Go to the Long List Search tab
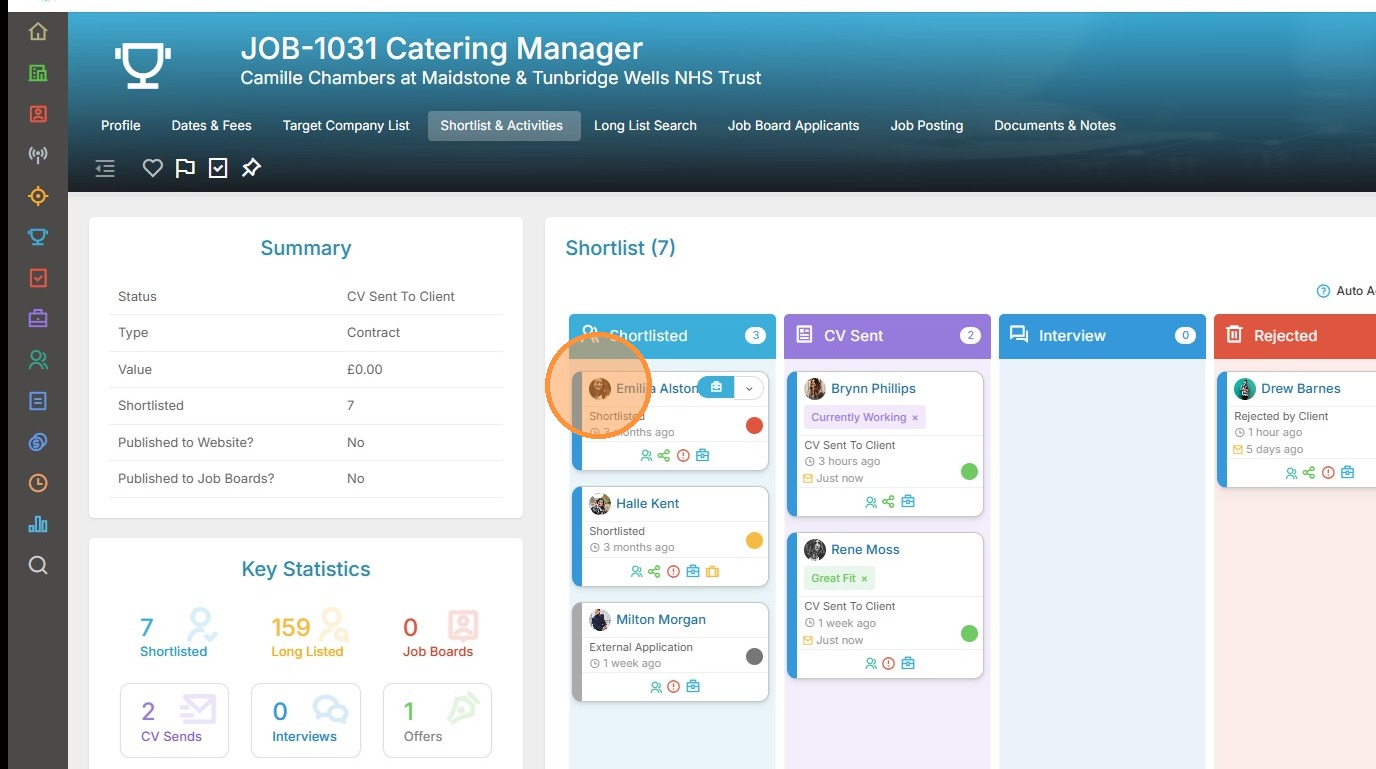Screen dimensions: 1376x769 pos(646,126)
